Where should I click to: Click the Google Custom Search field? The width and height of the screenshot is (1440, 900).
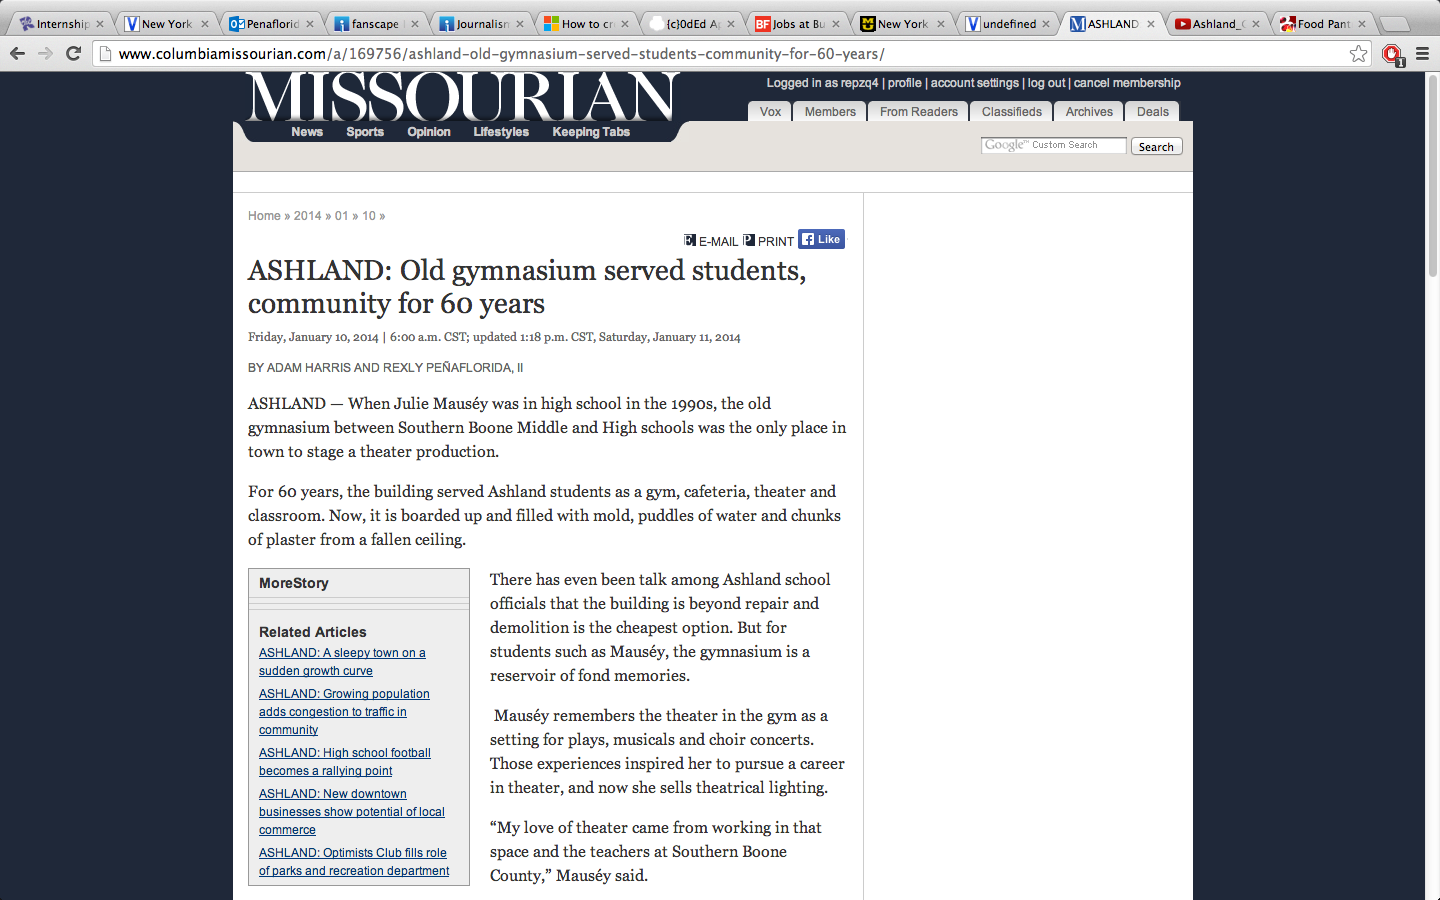(x=1053, y=146)
